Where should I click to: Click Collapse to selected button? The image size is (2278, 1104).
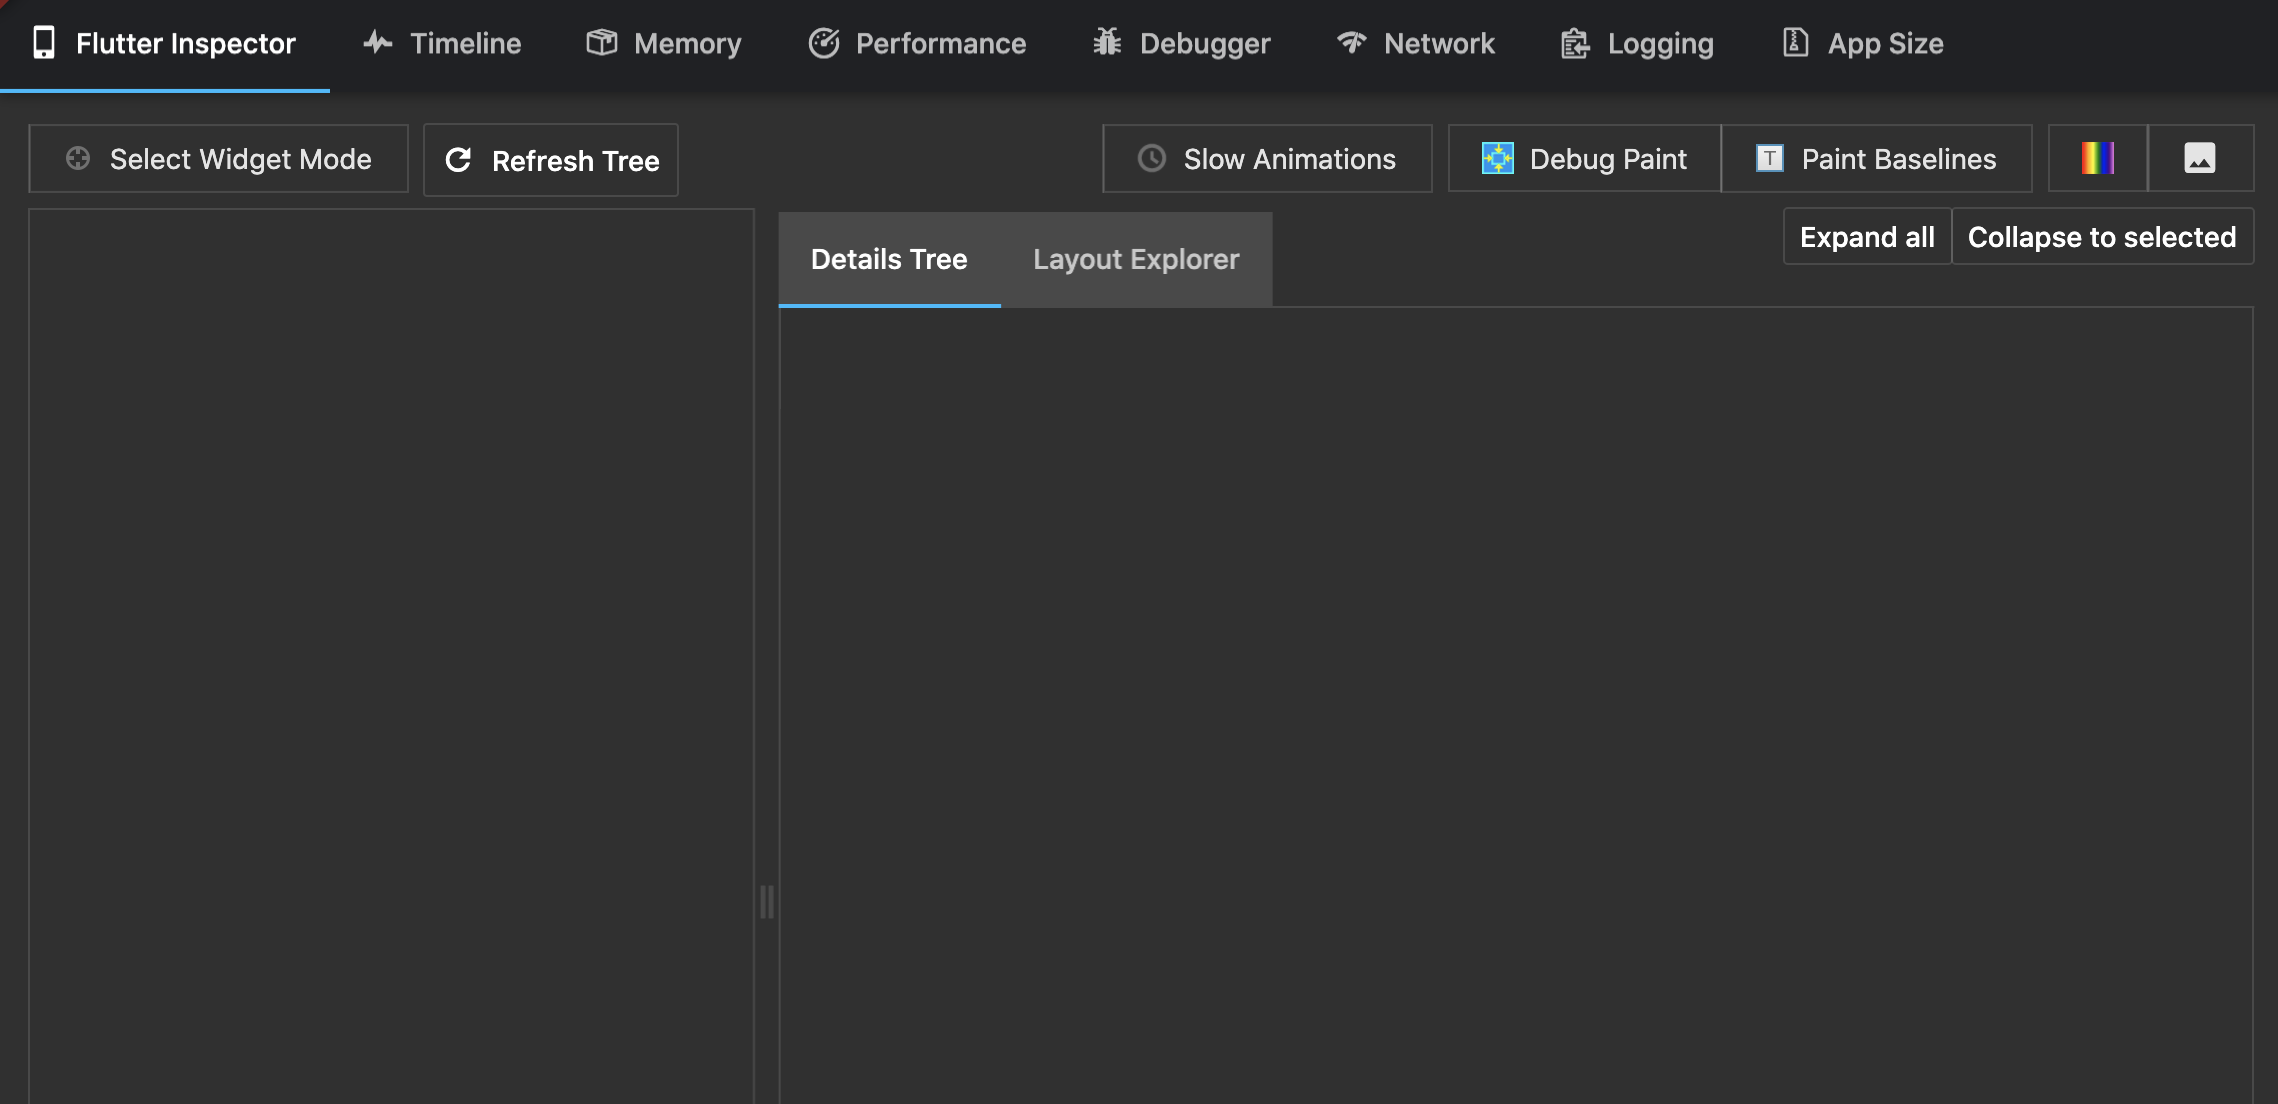pyautogui.click(x=2102, y=236)
